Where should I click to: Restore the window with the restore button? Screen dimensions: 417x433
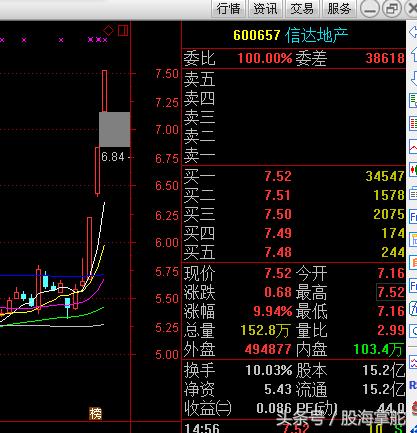pyautogui.click(x=392, y=8)
